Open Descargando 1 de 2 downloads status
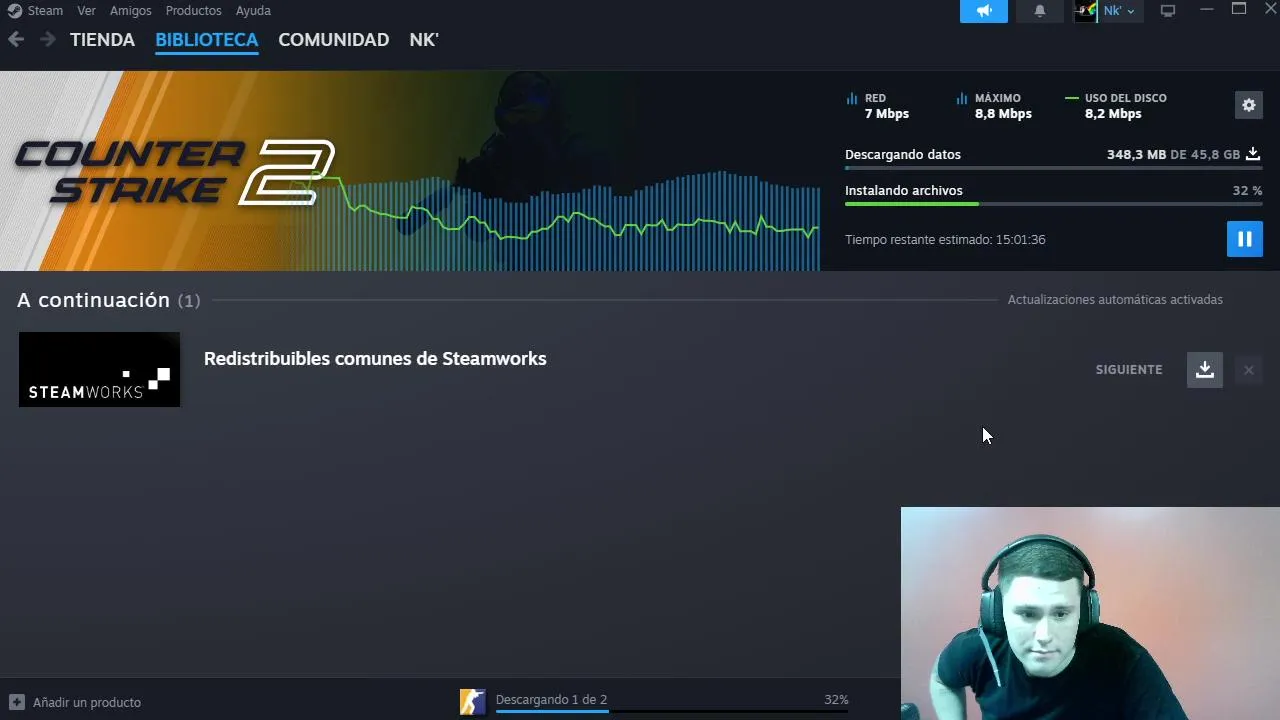This screenshot has height=720, width=1280. click(x=551, y=700)
